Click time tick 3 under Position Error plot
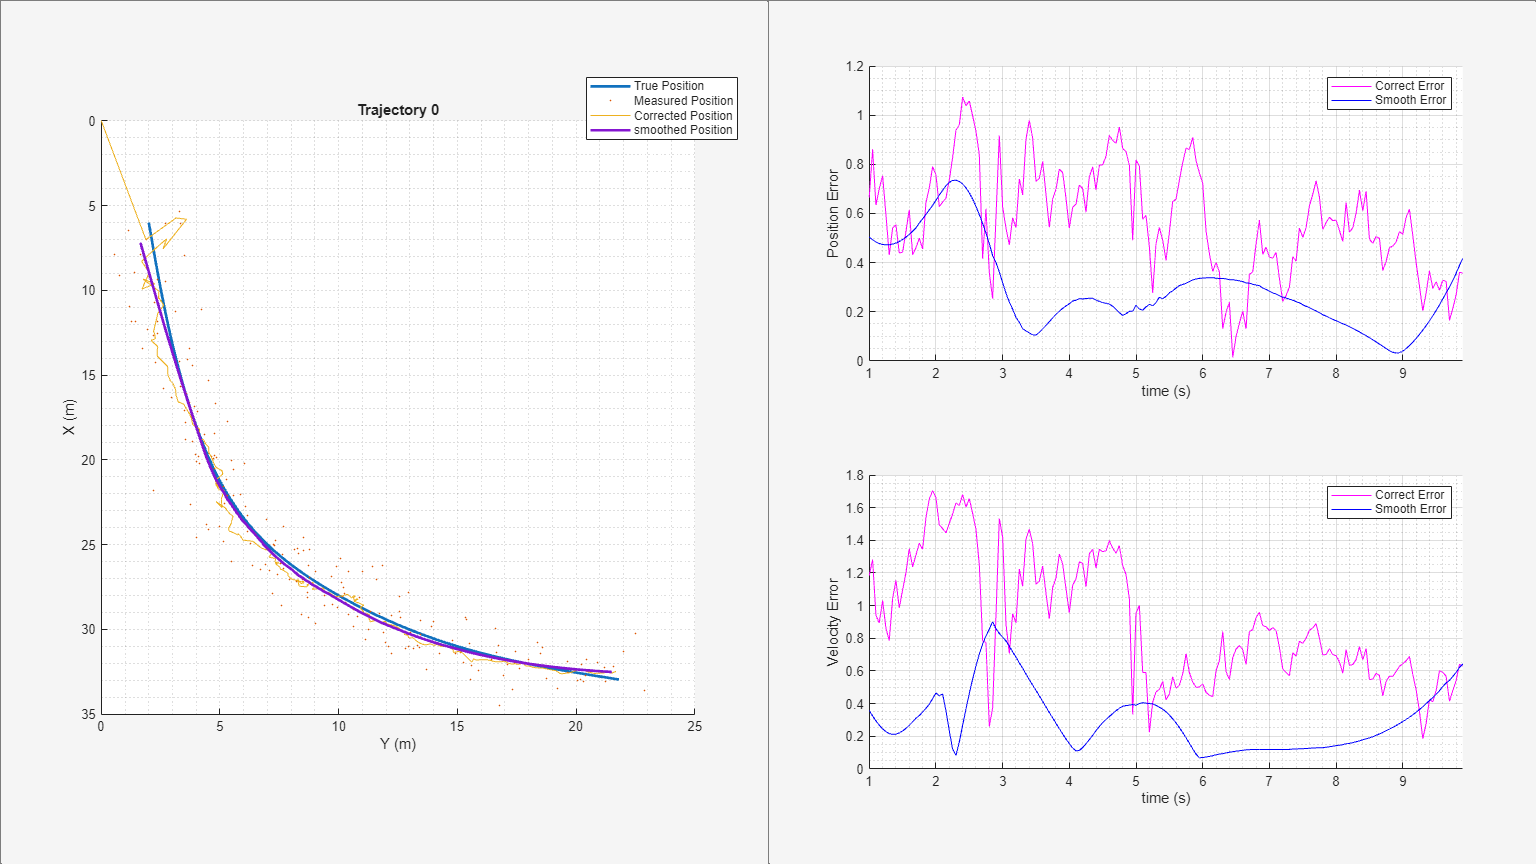1536x864 pixels. [1003, 373]
